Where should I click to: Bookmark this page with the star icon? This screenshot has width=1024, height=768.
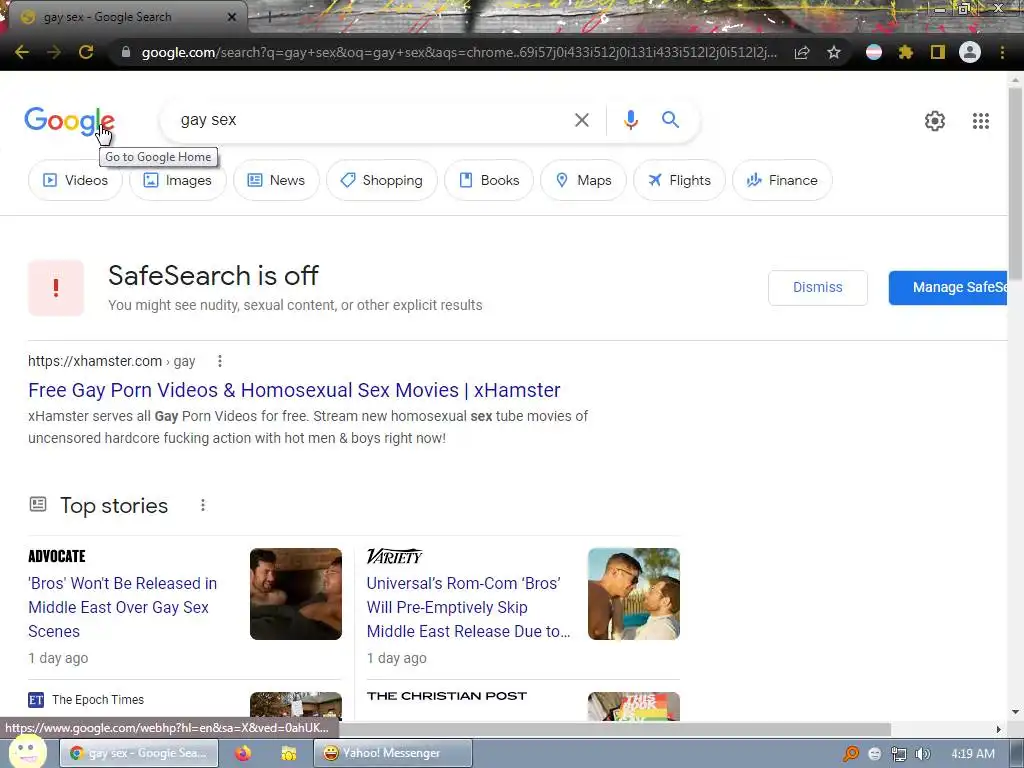pos(834,52)
